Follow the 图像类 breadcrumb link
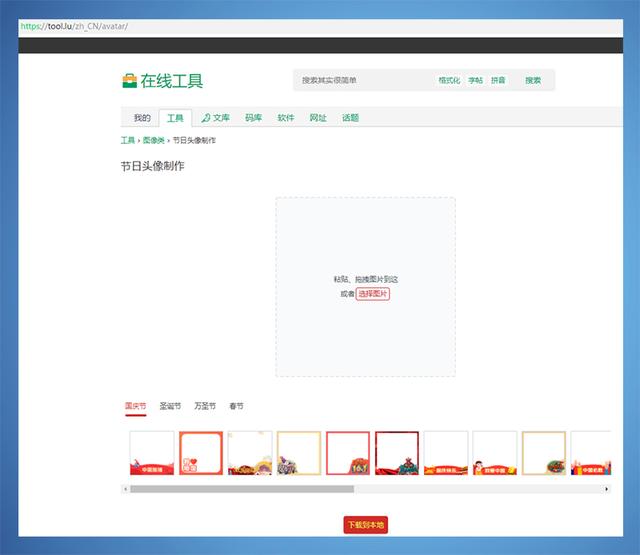Viewport: 640px width, 555px height. point(153,141)
